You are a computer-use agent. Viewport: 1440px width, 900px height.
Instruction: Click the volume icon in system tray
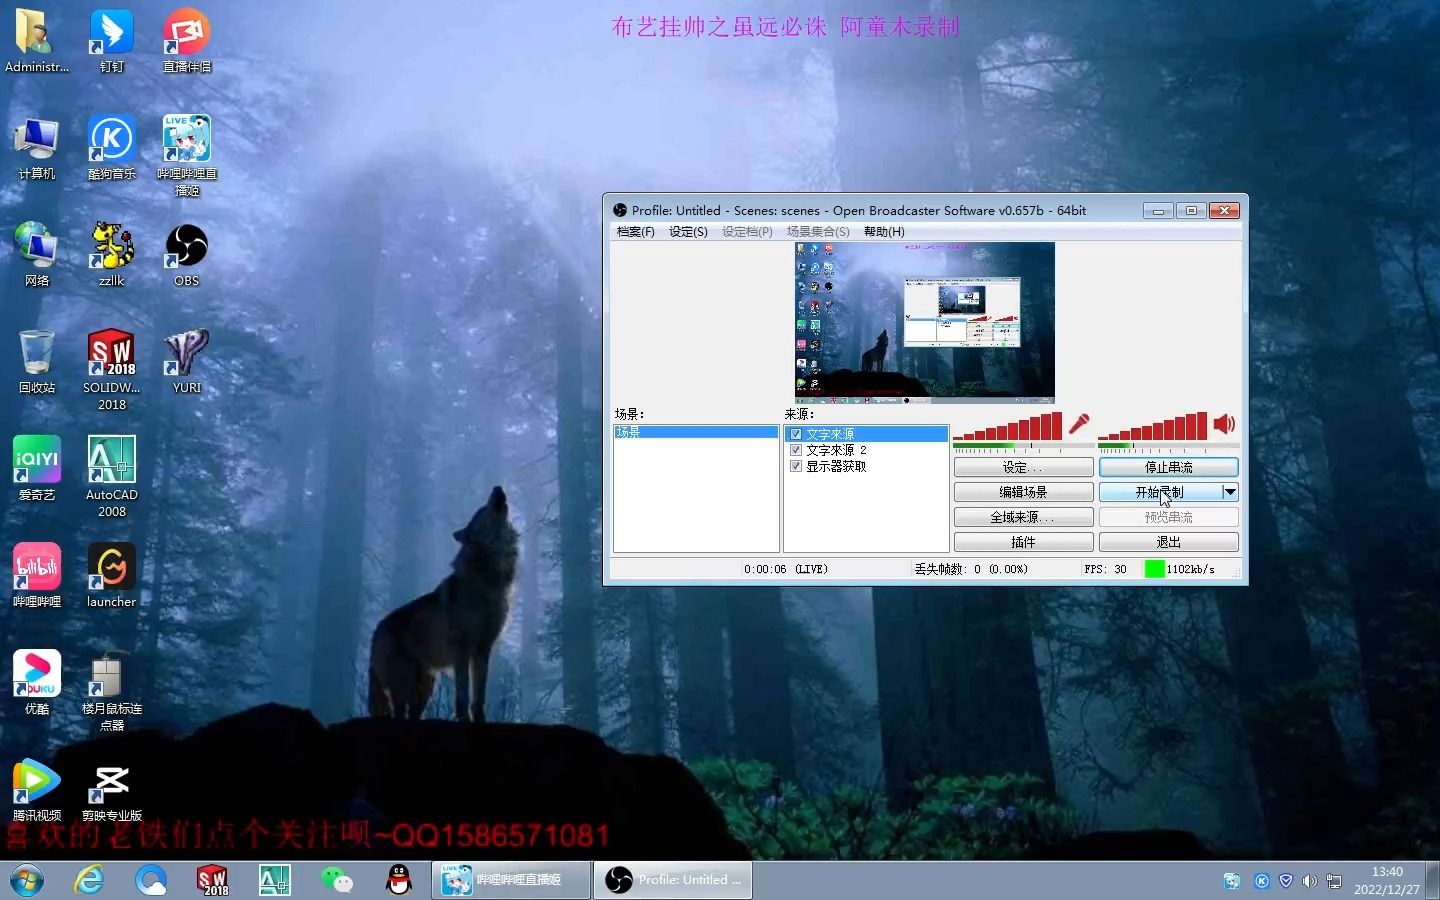[x=1310, y=881]
